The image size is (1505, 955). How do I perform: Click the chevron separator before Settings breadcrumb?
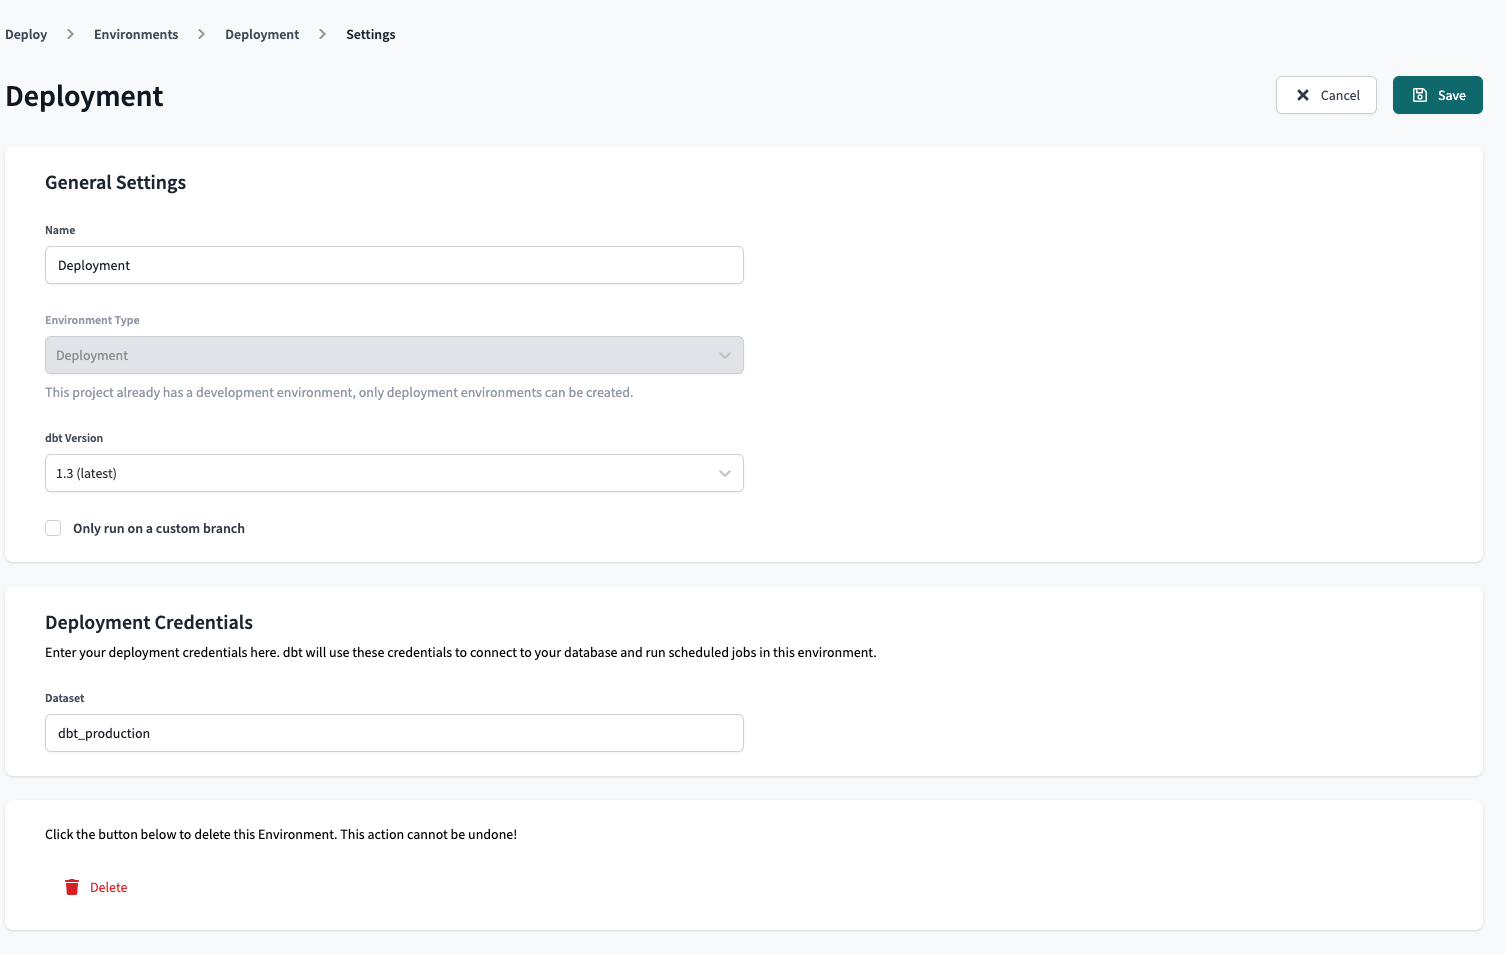(322, 34)
